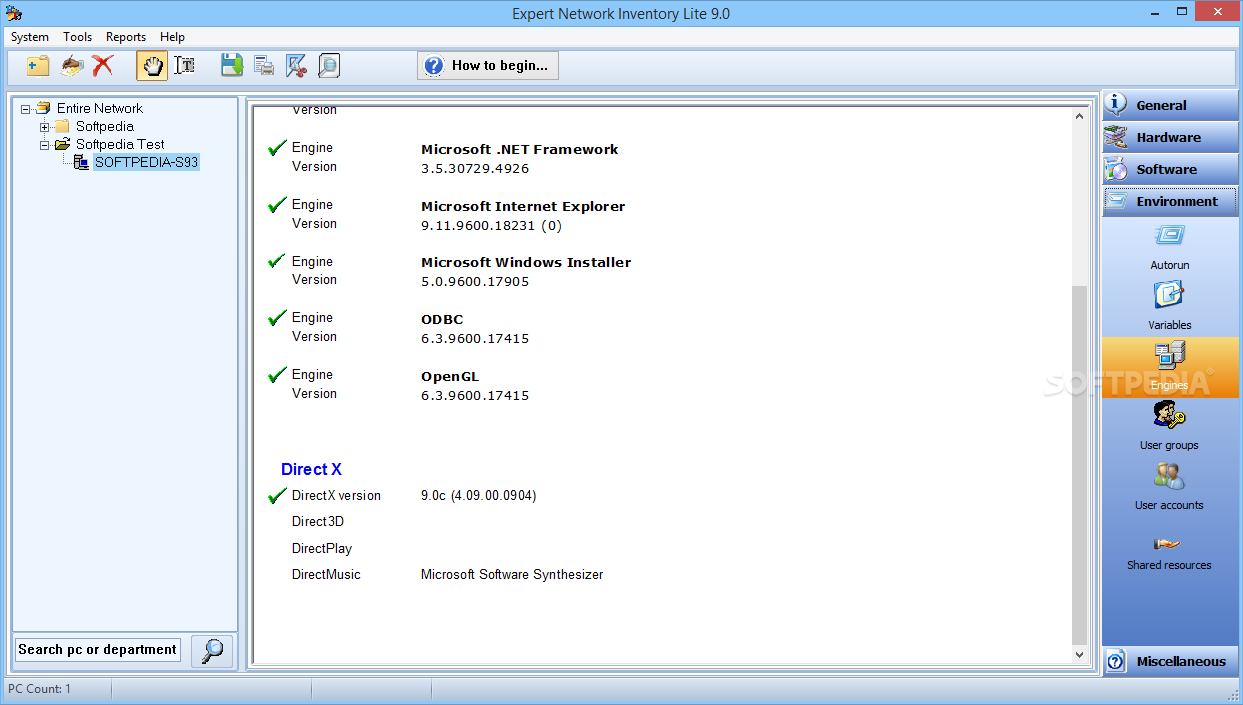Click version 9.11.9600.18231 (0)
Image resolution: width=1243 pixels, height=705 pixels.
(x=491, y=225)
